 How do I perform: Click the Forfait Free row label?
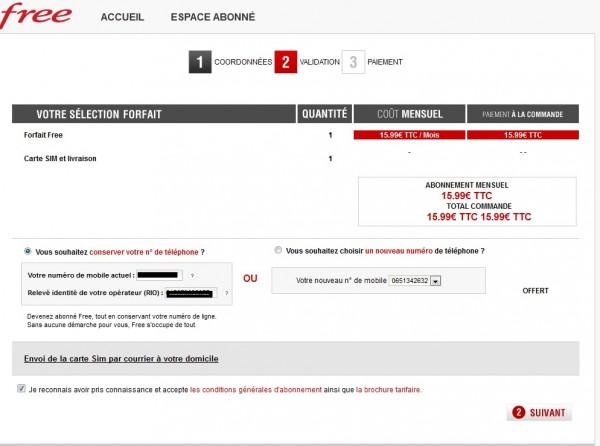pyautogui.click(x=43, y=135)
